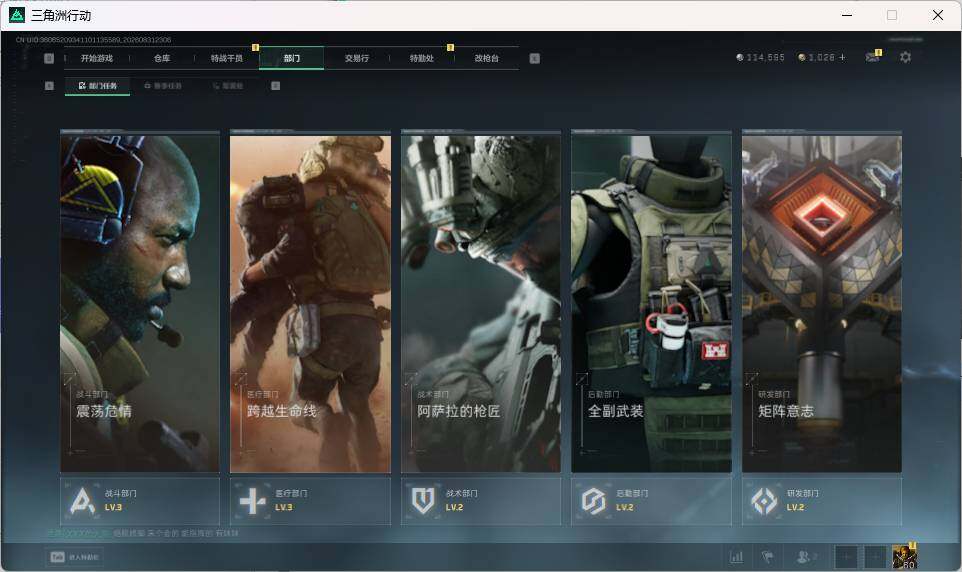Select the 部门任务 sub-tab
Viewport: 962px width, 572px height.
(98, 86)
